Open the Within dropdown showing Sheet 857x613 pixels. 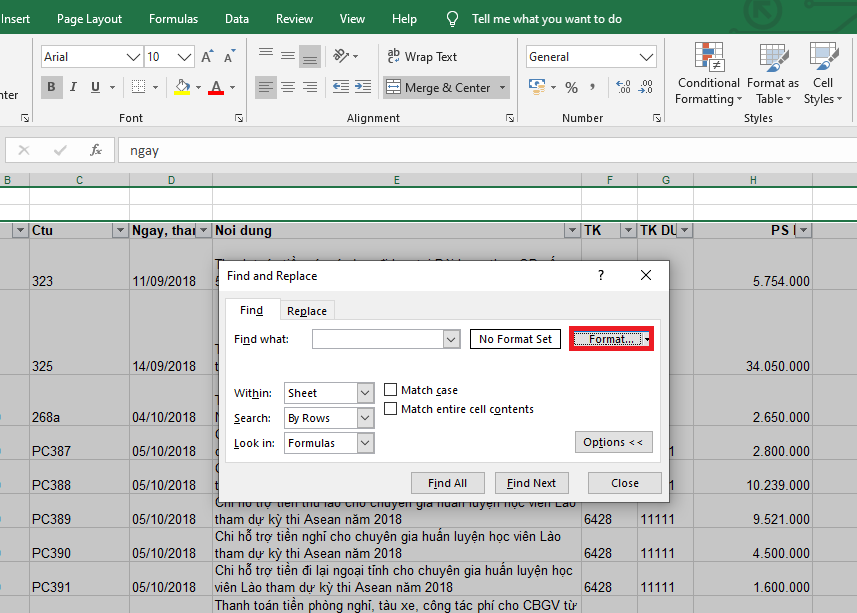(x=329, y=394)
